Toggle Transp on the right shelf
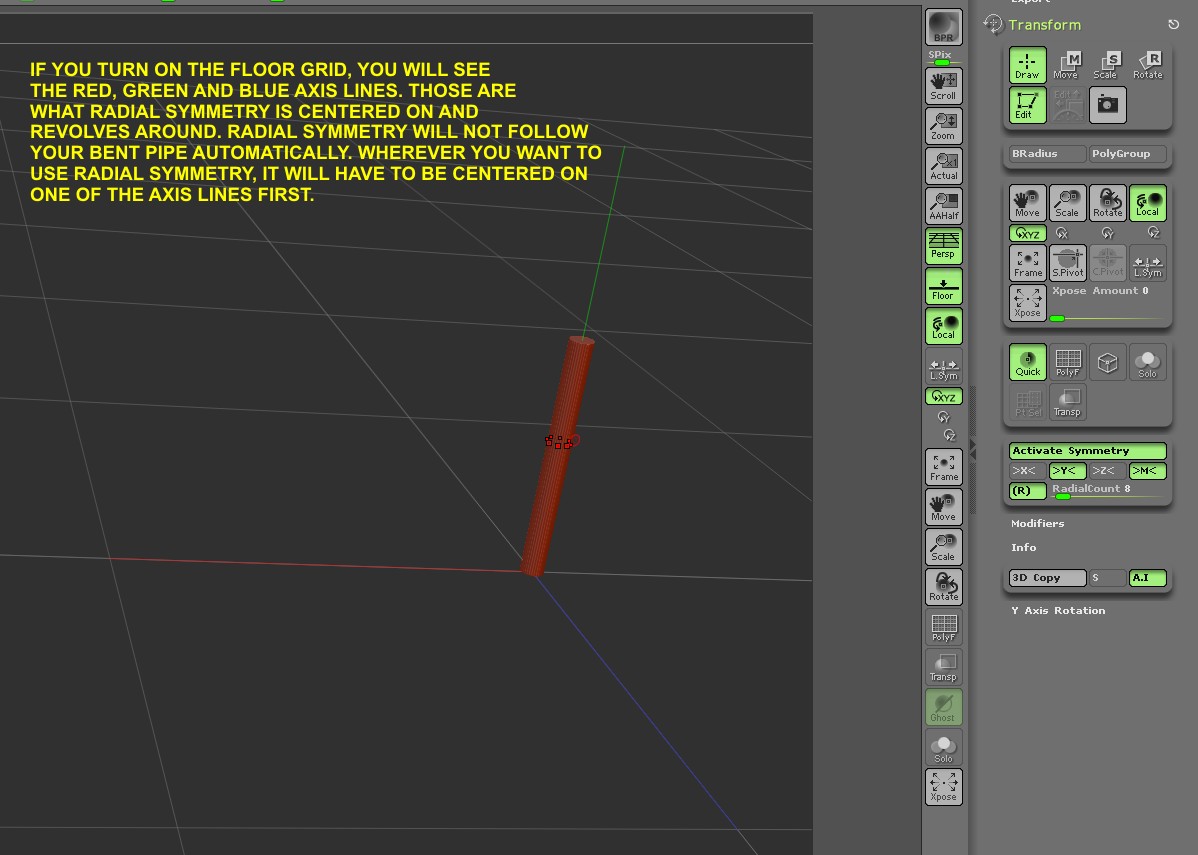Image resolution: width=1198 pixels, height=855 pixels. 944,667
